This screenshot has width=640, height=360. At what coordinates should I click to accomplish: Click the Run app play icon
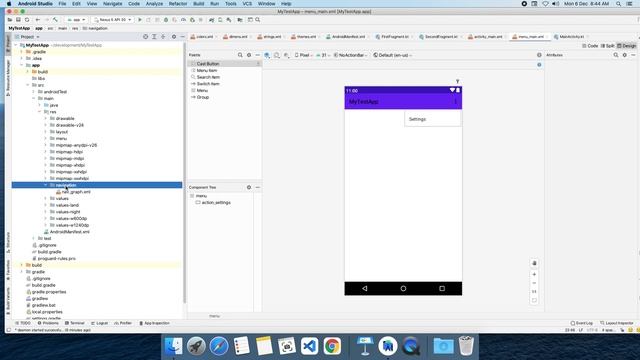[x=140, y=20]
